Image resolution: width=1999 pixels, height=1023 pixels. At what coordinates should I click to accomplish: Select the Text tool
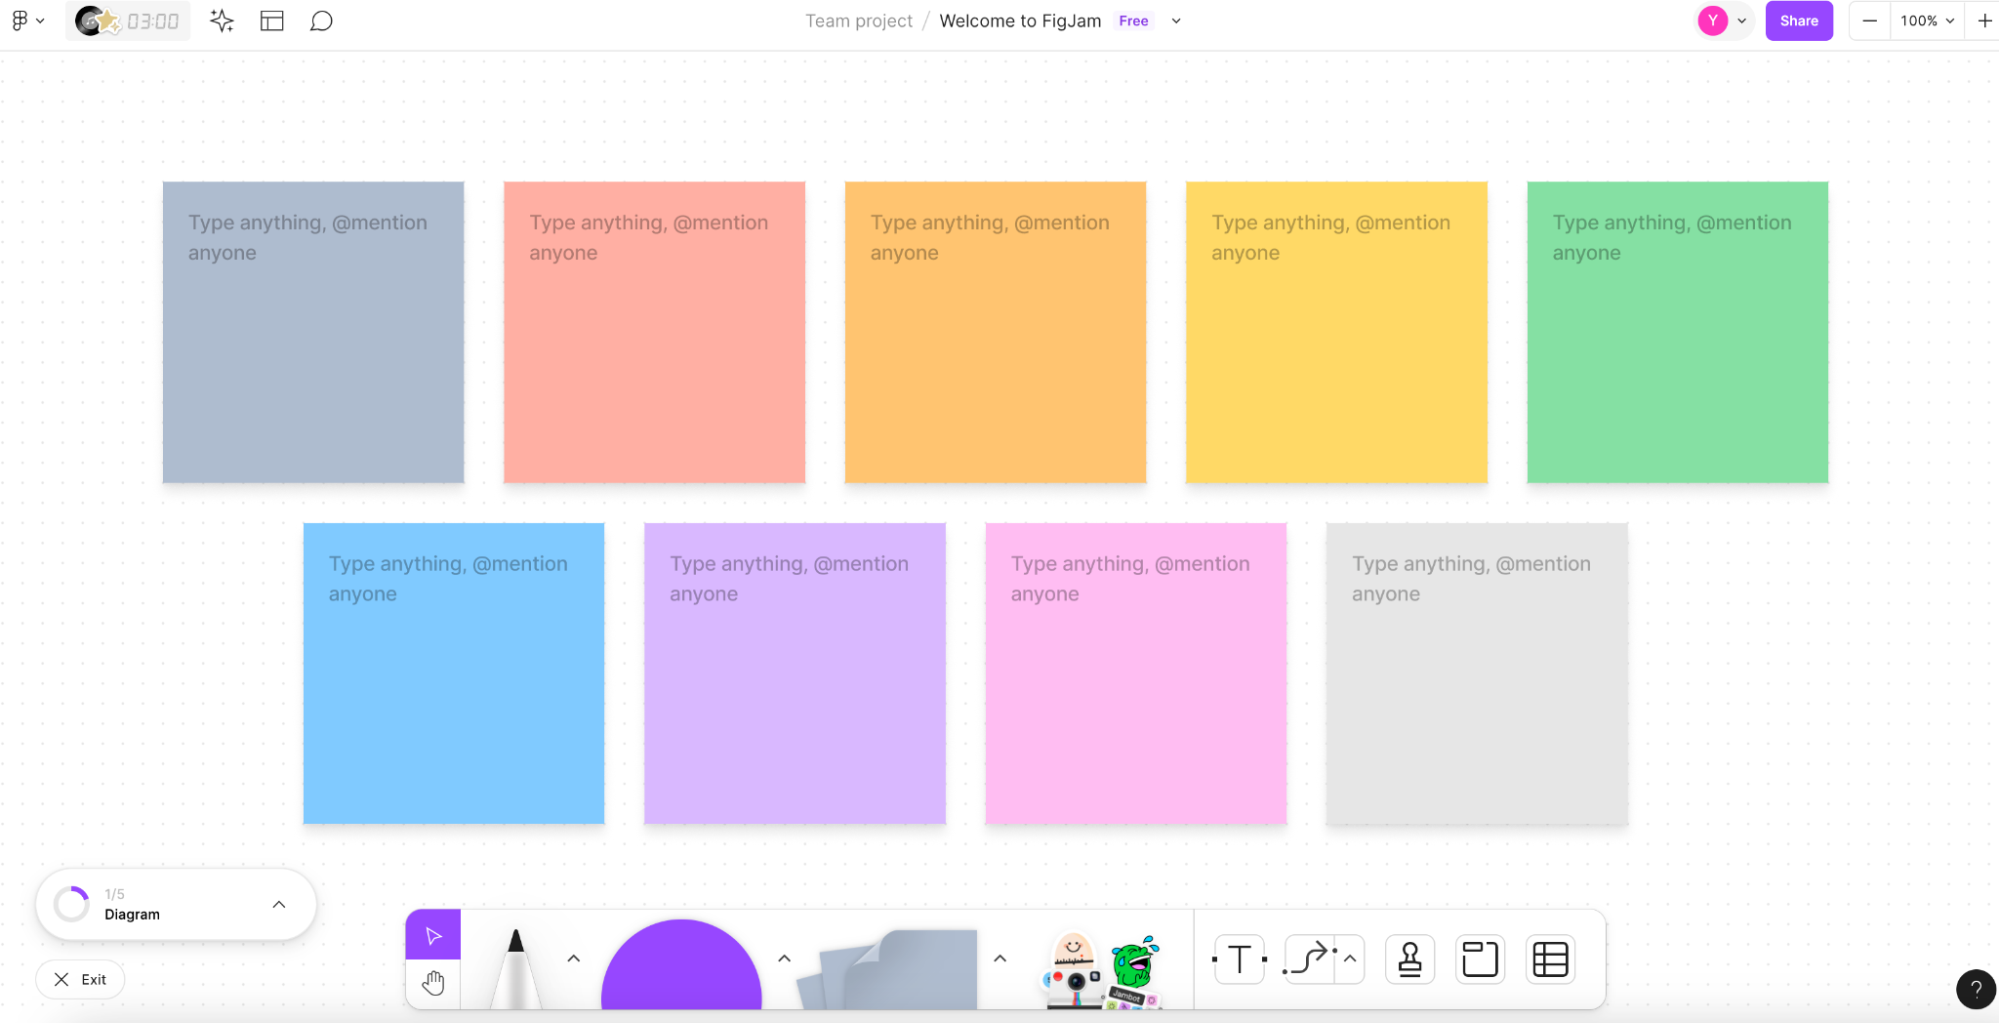tap(1239, 959)
